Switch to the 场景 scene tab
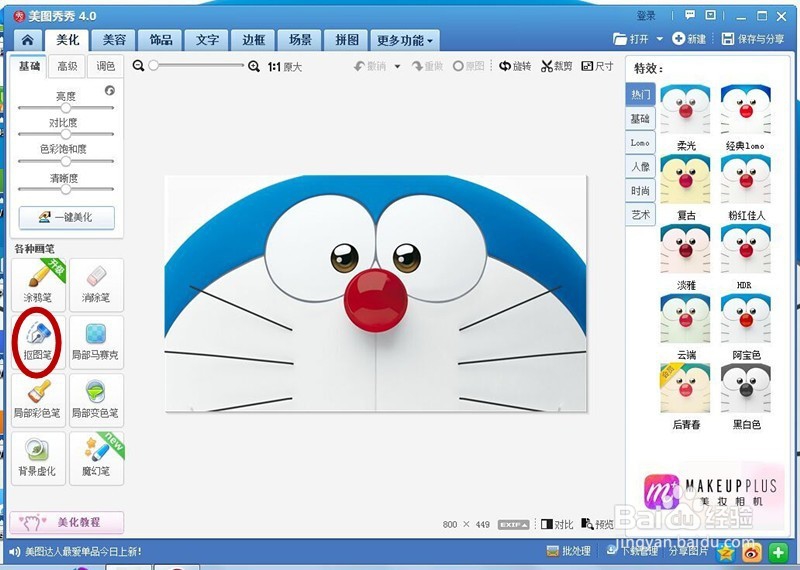This screenshot has height=570, width=800. coord(300,40)
